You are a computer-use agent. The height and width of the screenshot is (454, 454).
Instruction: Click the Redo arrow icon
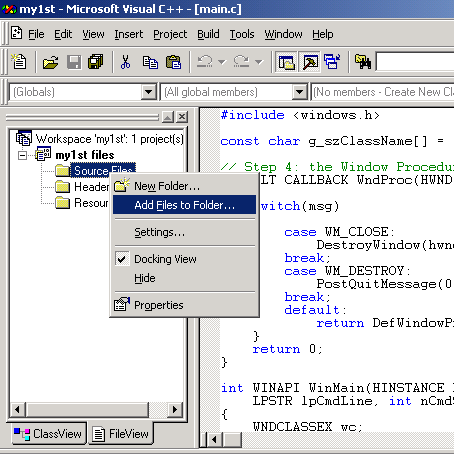click(241, 61)
